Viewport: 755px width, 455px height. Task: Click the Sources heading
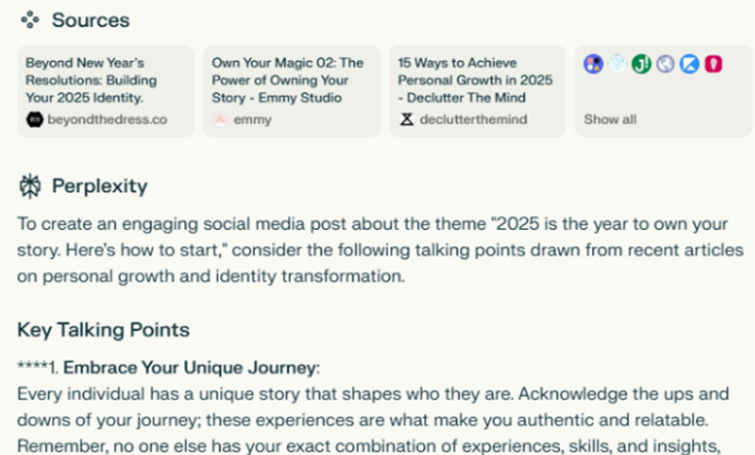coord(91,20)
